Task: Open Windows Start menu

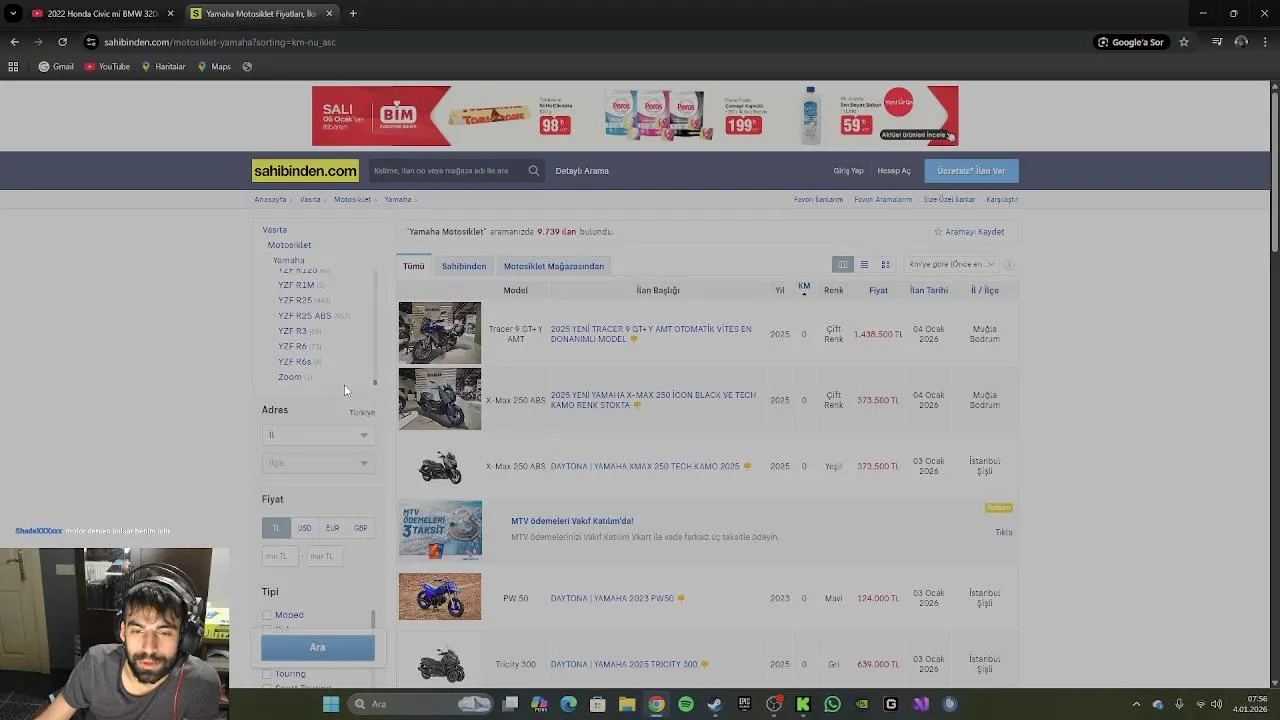Action: click(x=331, y=704)
